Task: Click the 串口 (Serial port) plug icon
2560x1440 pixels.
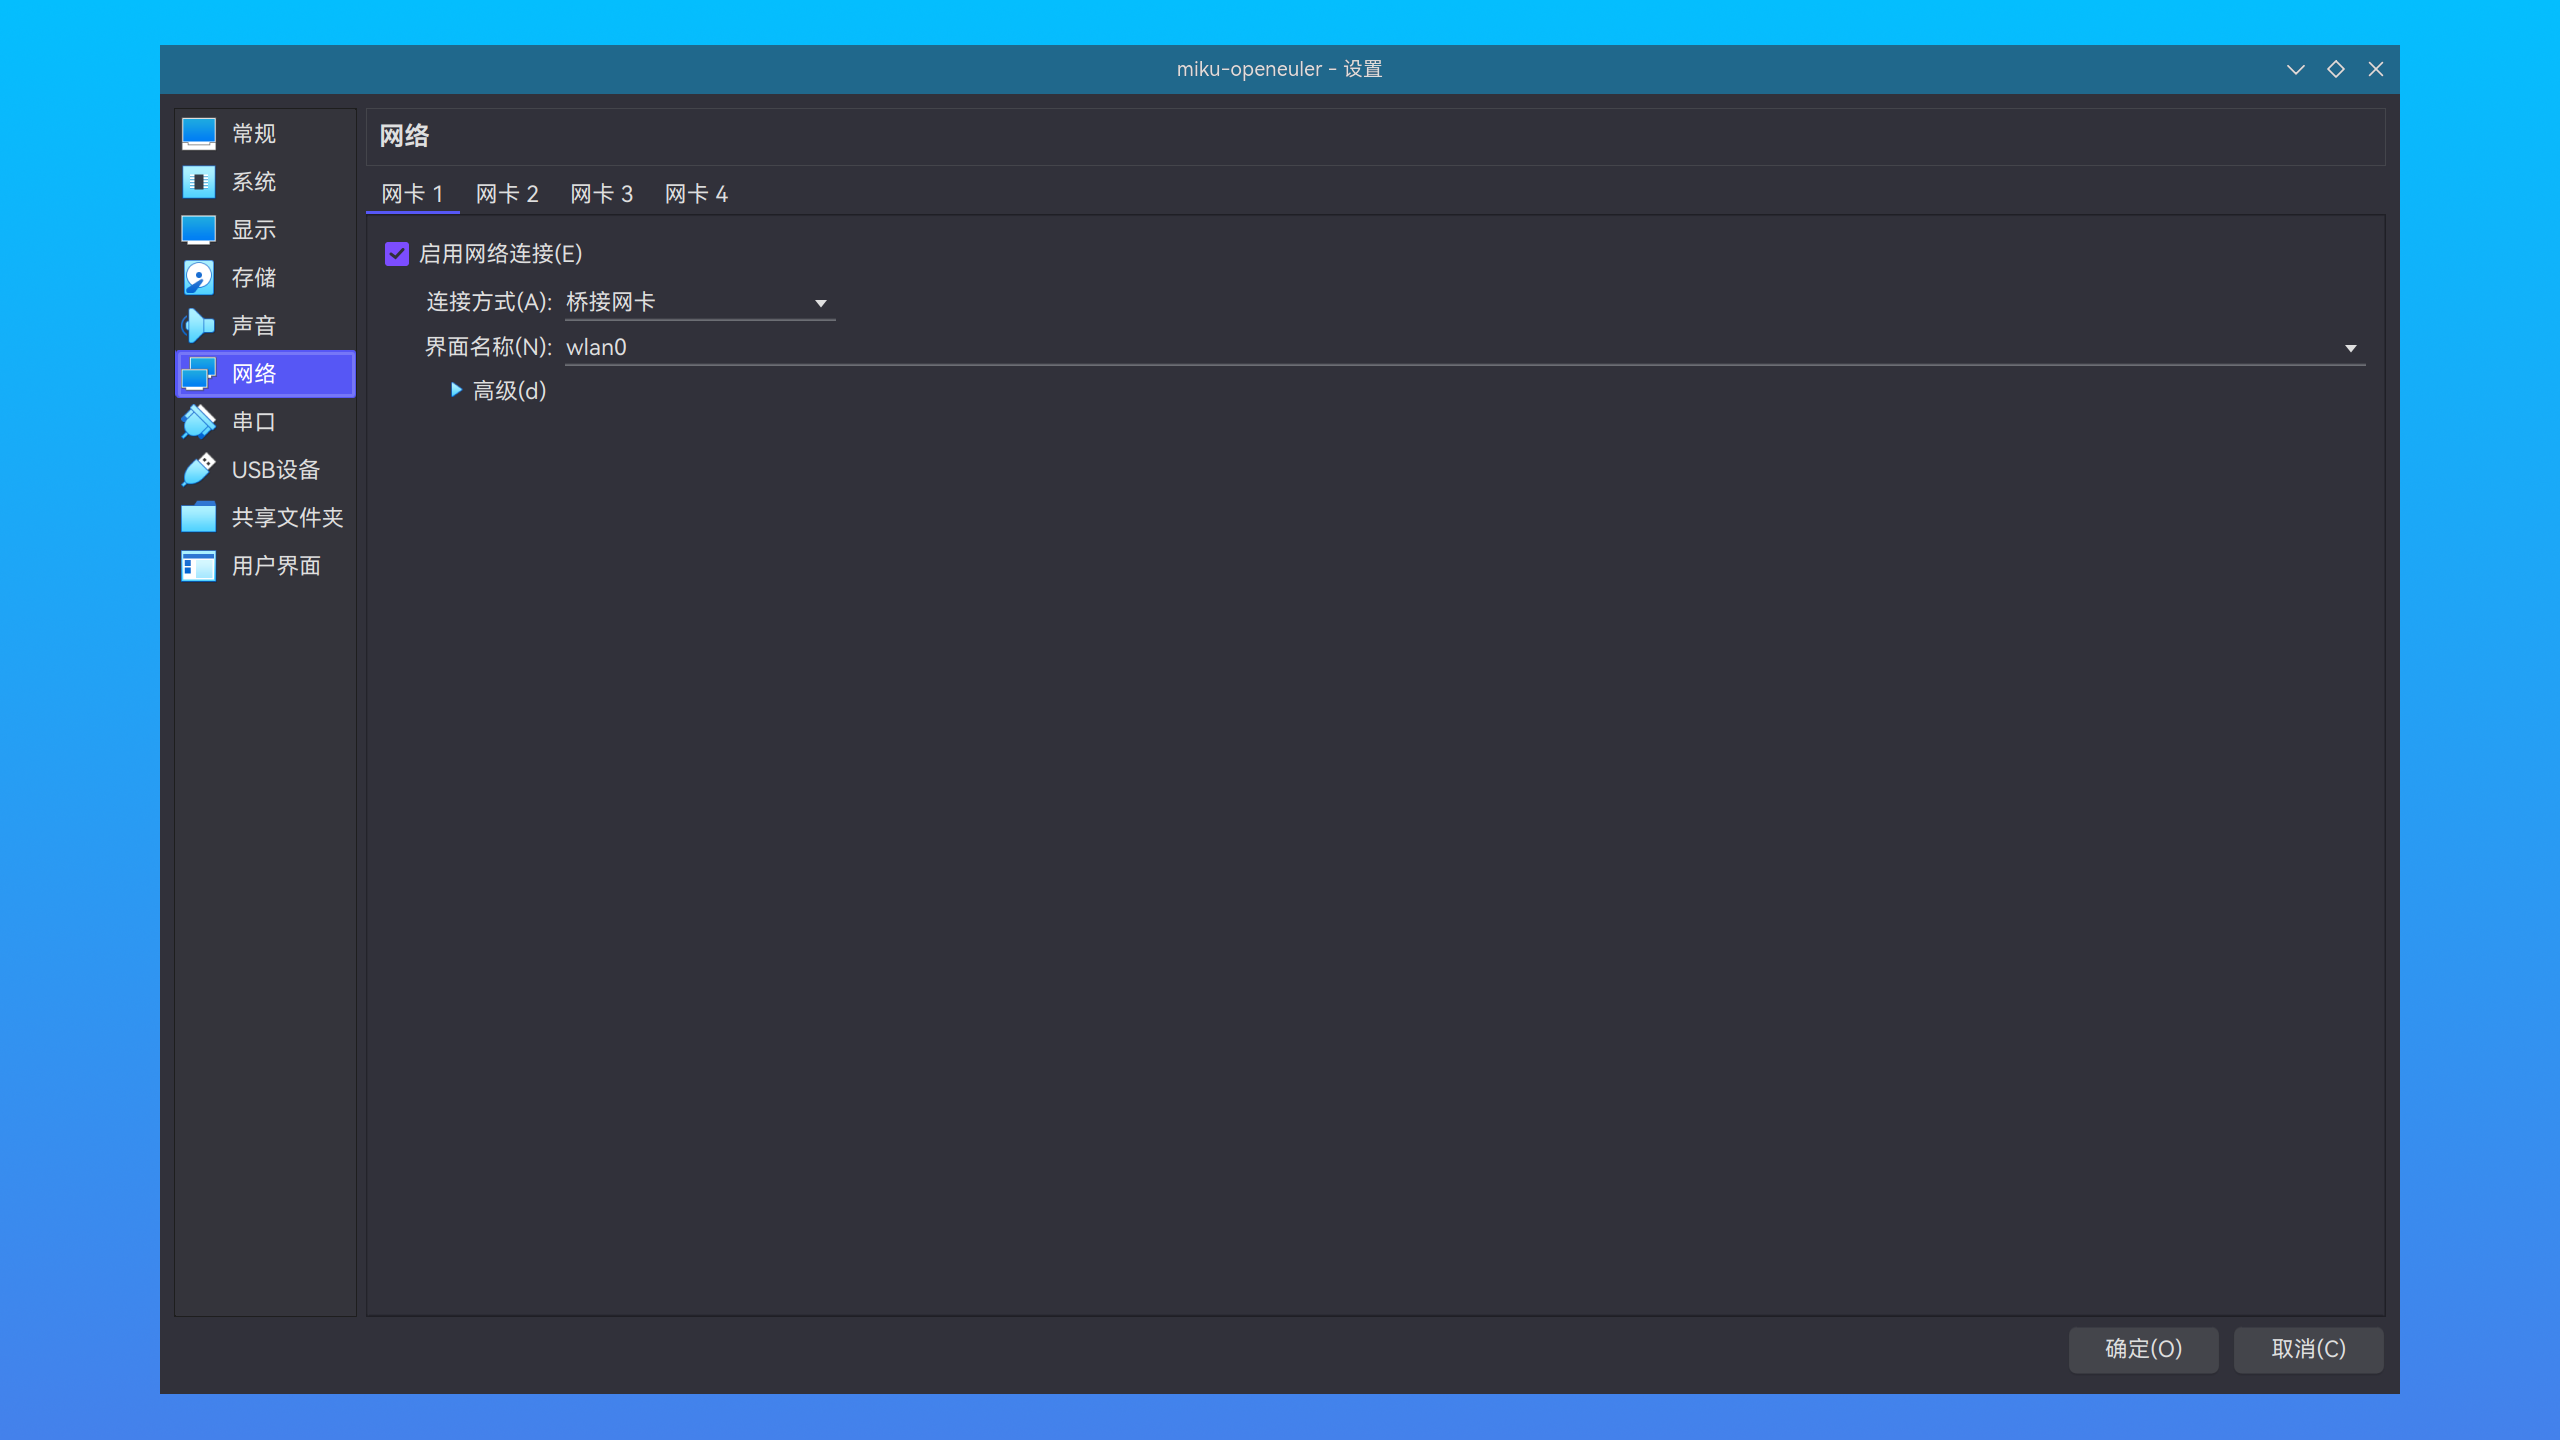Action: (x=198, y=422)
